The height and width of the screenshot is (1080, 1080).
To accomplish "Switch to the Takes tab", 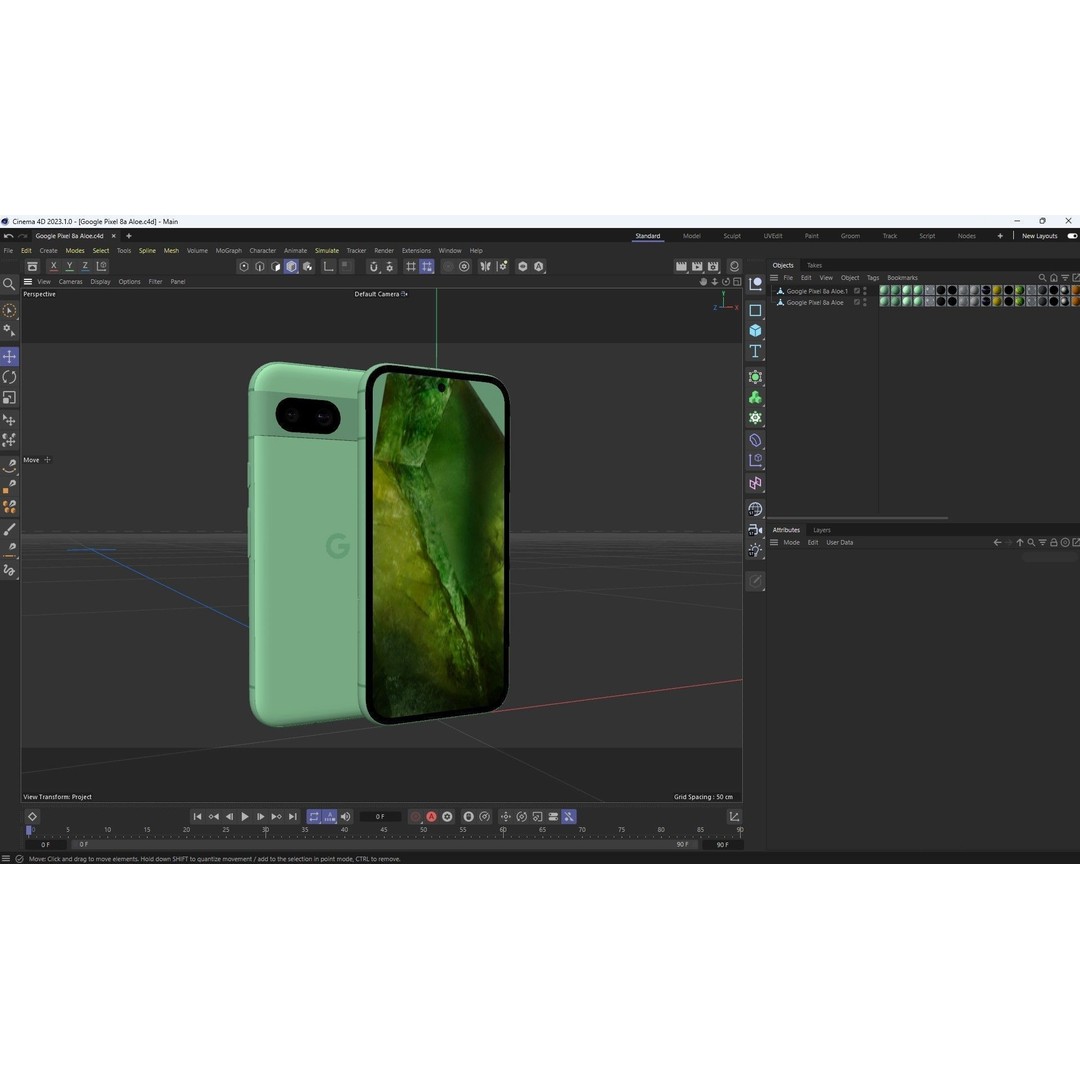I will click(814, 265).
